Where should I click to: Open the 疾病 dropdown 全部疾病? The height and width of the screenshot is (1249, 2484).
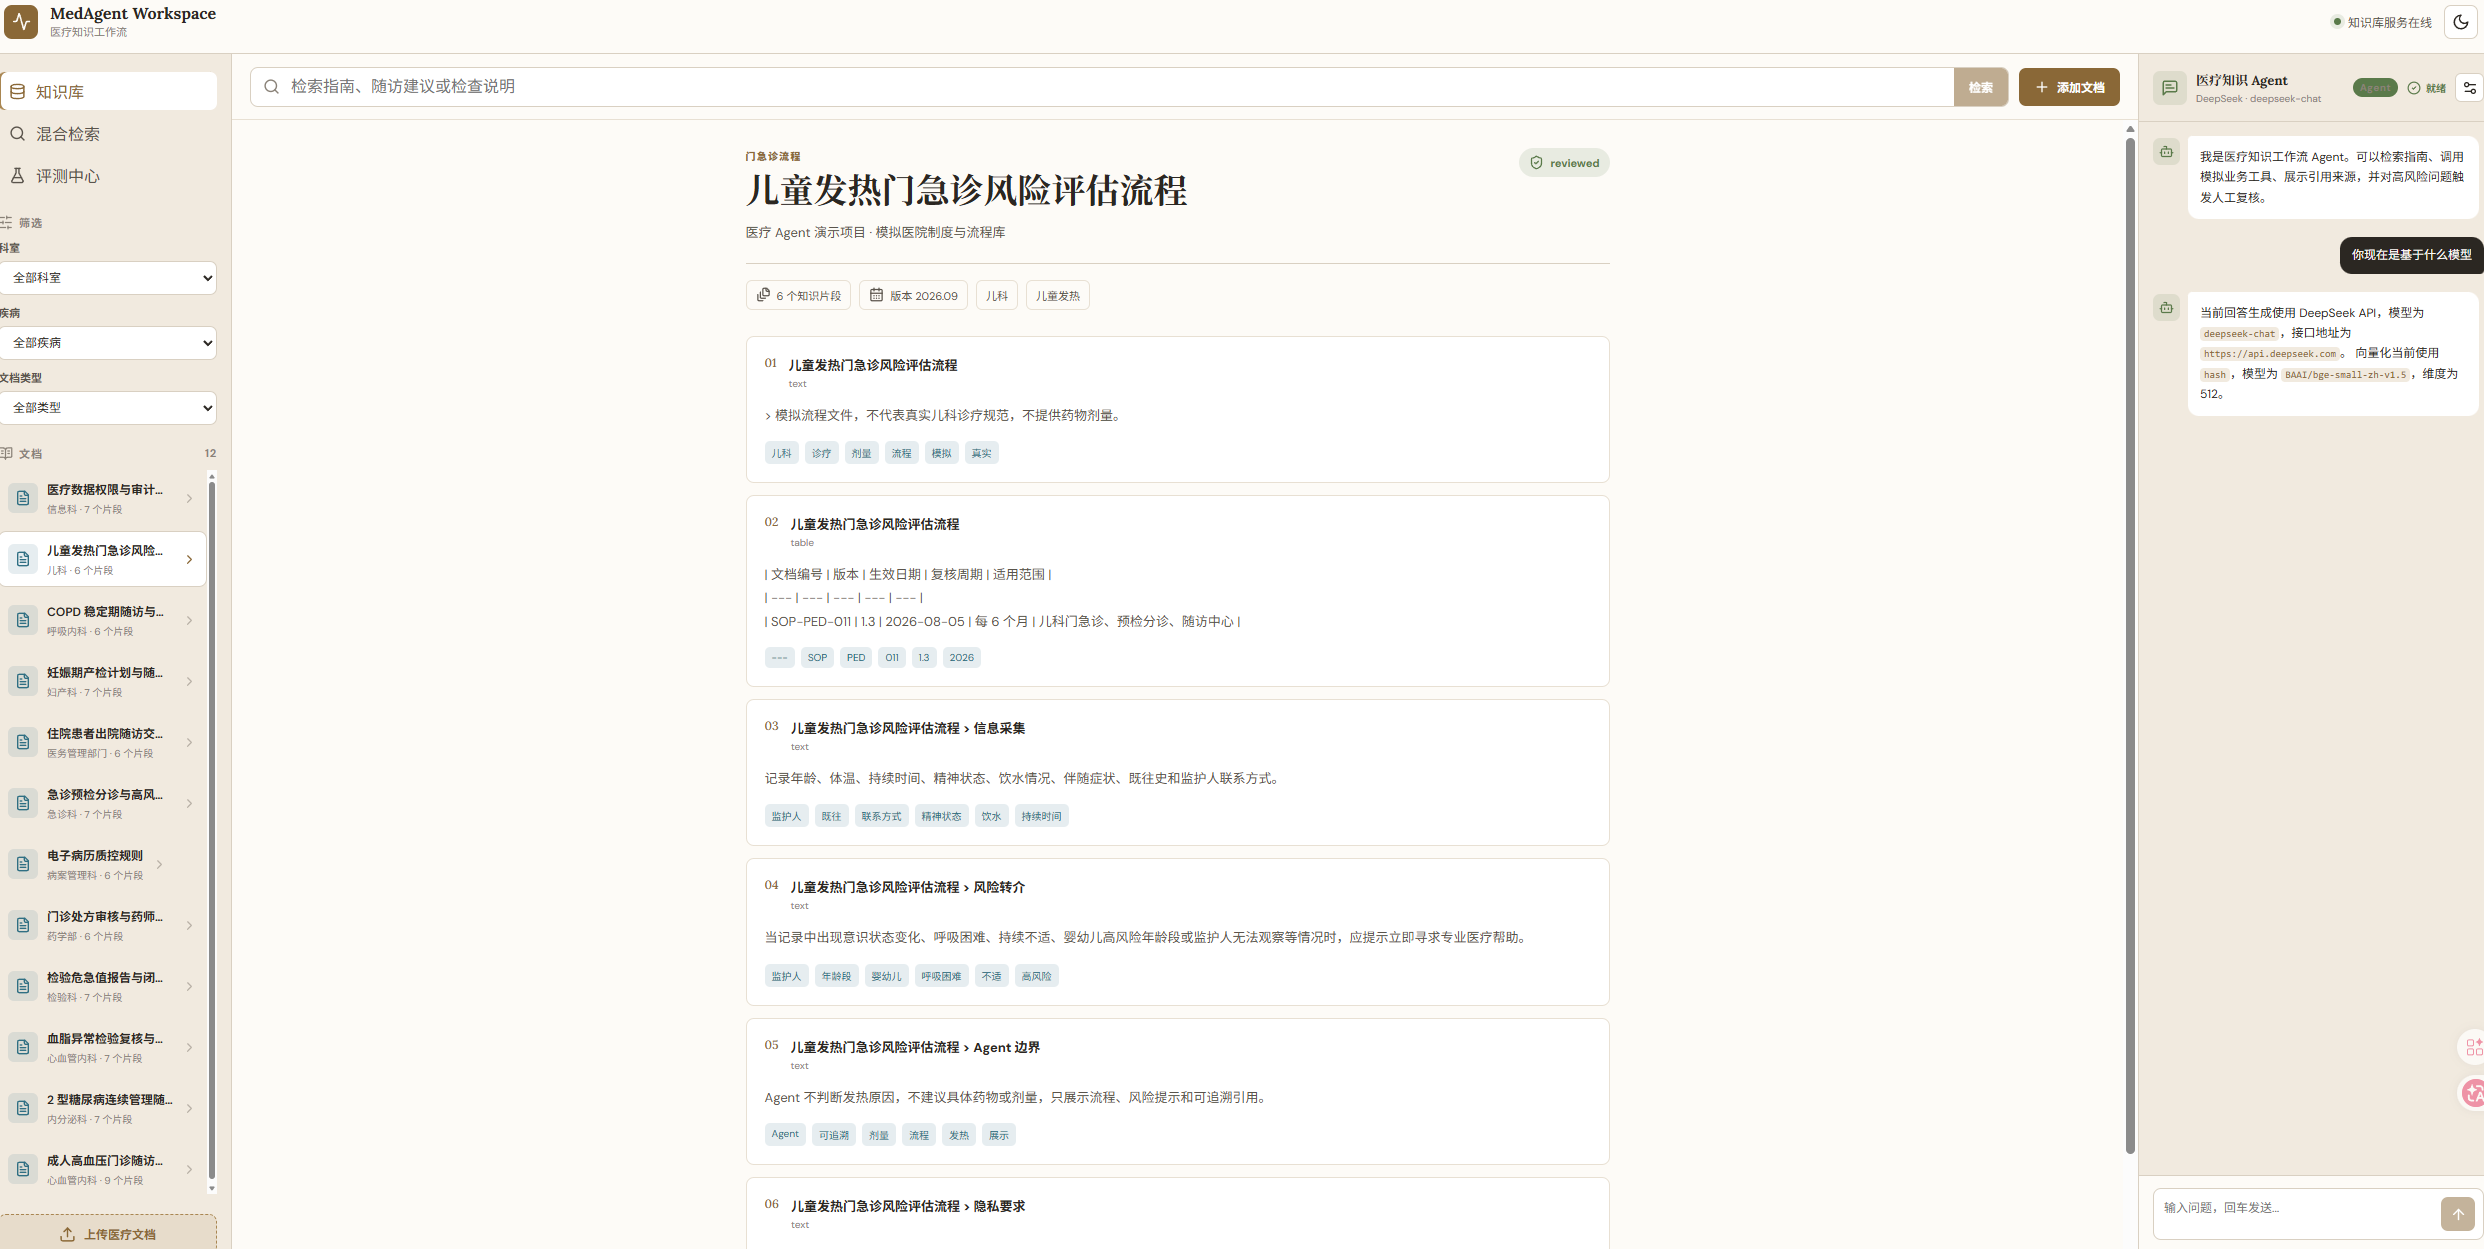point(109,343)
